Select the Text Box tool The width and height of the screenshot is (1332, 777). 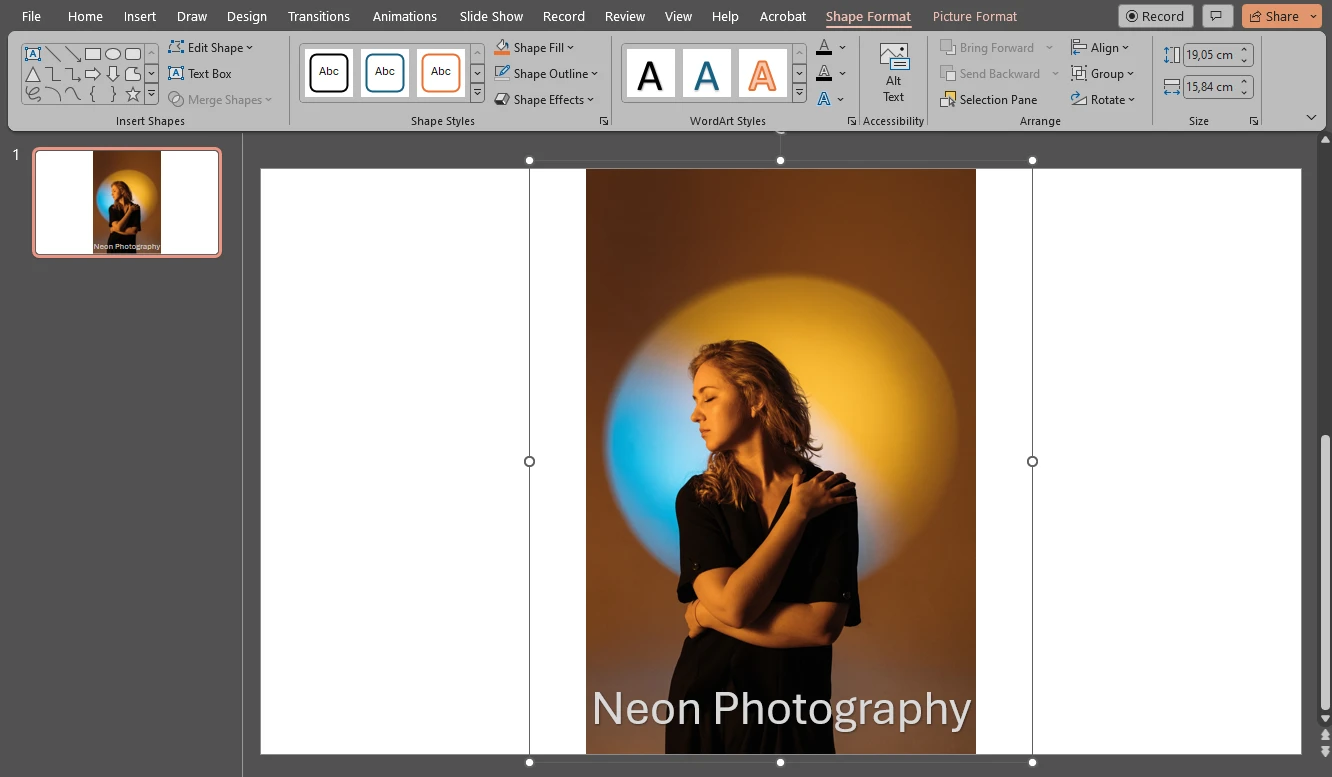(203, 73)
